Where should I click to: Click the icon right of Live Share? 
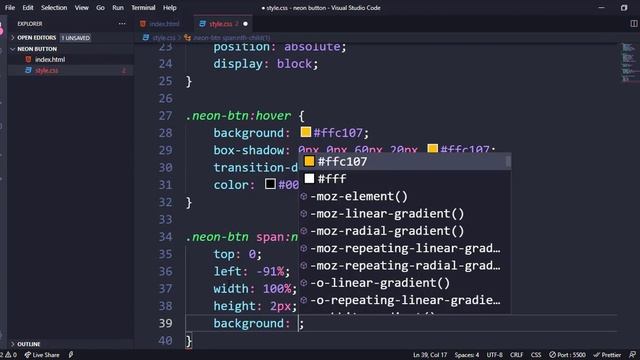71,355
